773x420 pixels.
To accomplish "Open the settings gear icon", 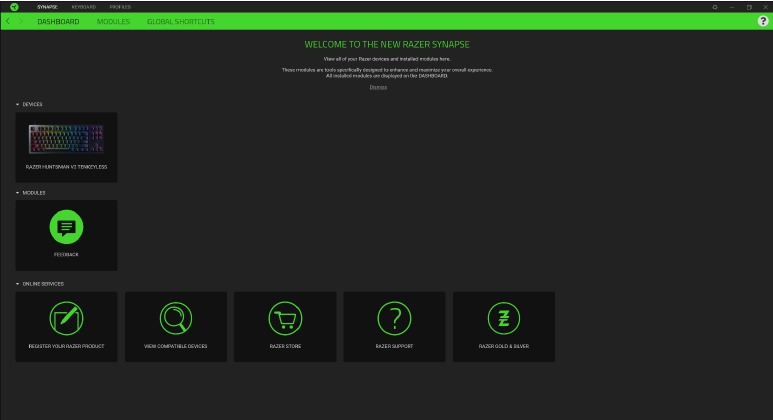I will (715, 7).
